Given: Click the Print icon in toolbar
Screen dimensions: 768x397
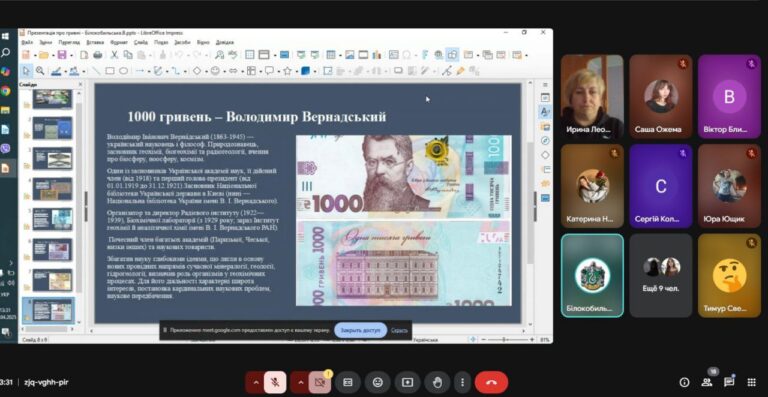Looking at the screenshot, I should [98, 55].
